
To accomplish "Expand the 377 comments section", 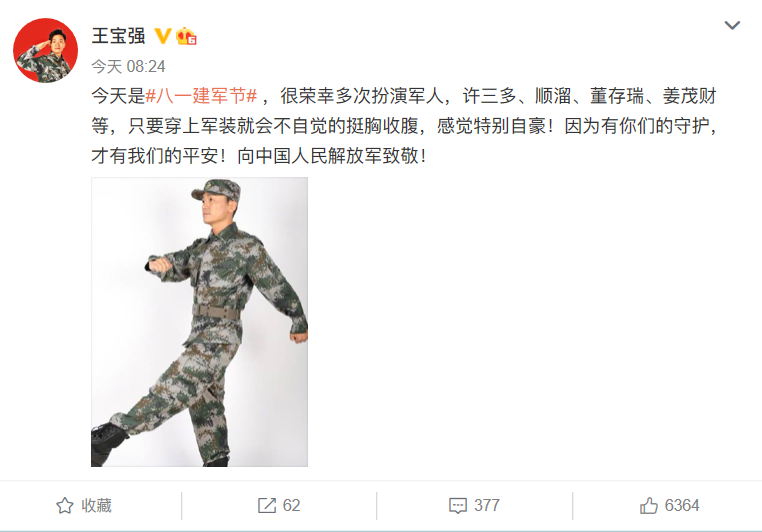I will click(x=474, y=506).
